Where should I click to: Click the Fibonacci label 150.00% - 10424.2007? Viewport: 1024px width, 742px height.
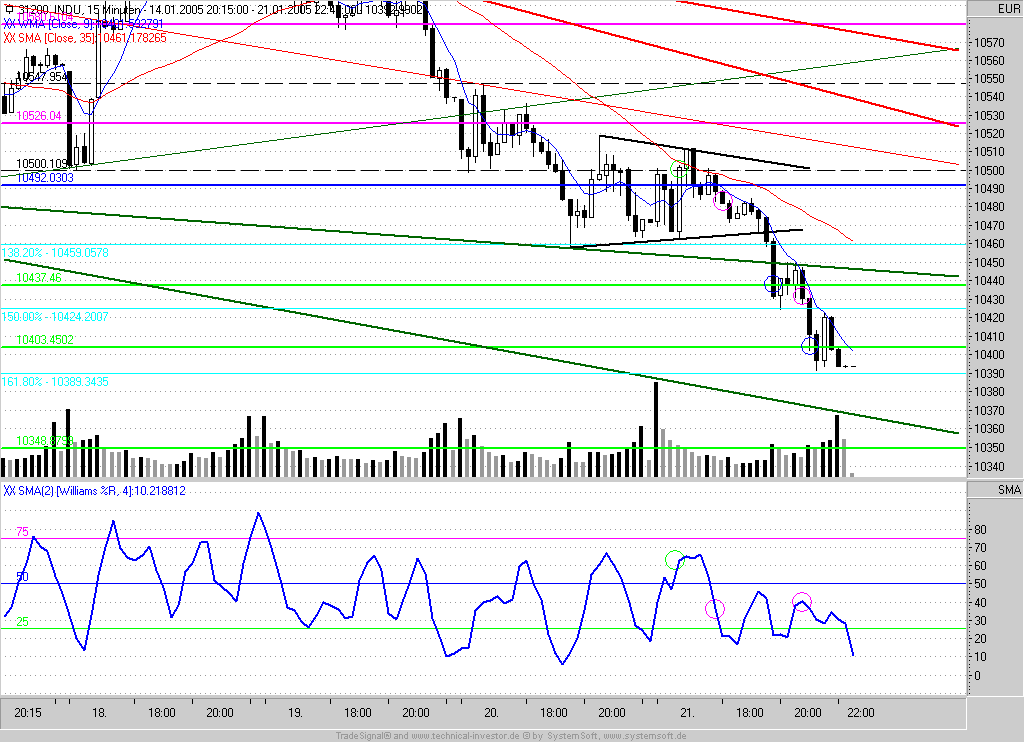coord(55,316)
